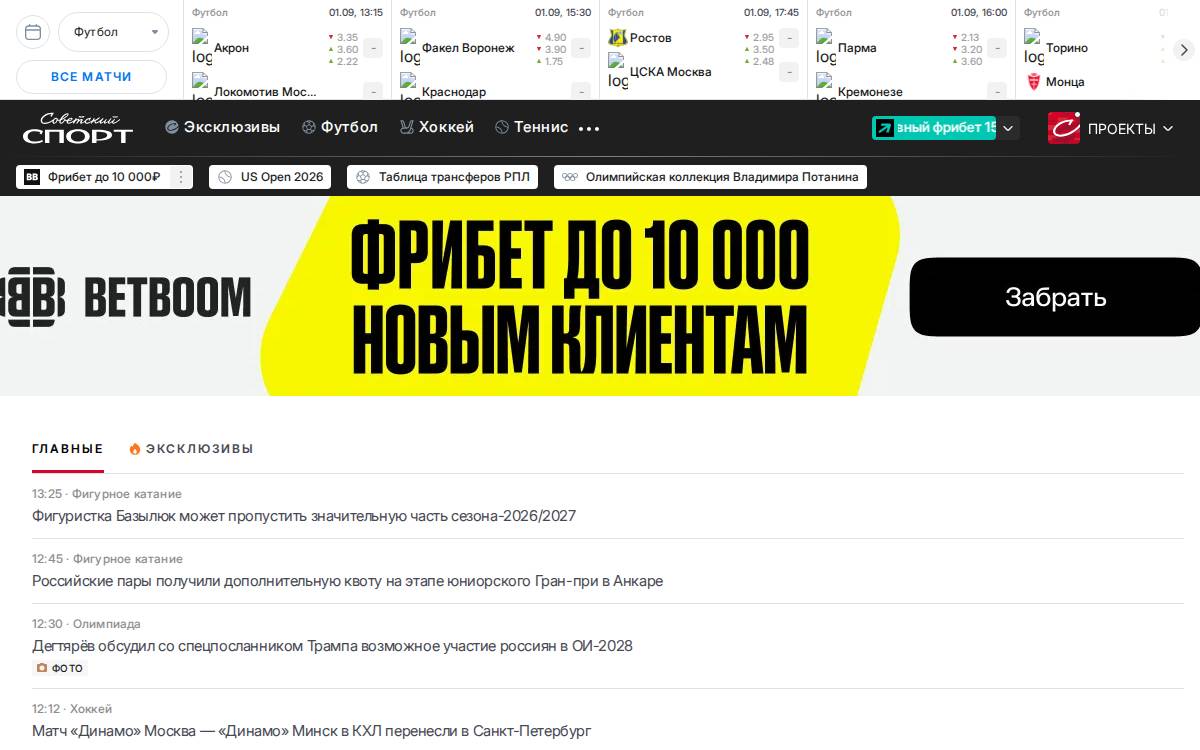The width and height of the screenshot is (1200, 750).
Task: Click the Хоккей category tag at 12:12
Action: click(91, 709)
